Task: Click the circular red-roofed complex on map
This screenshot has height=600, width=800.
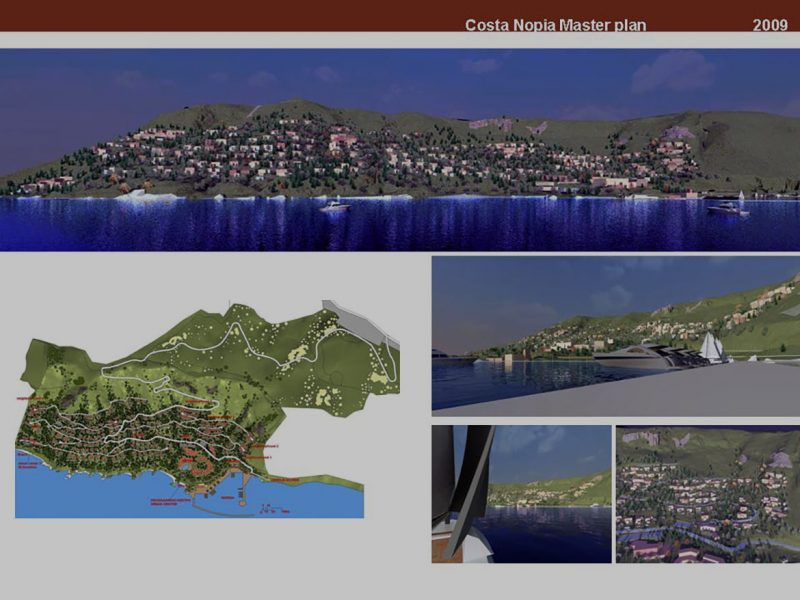Action: pyautogui.click(x=196, y=463)
